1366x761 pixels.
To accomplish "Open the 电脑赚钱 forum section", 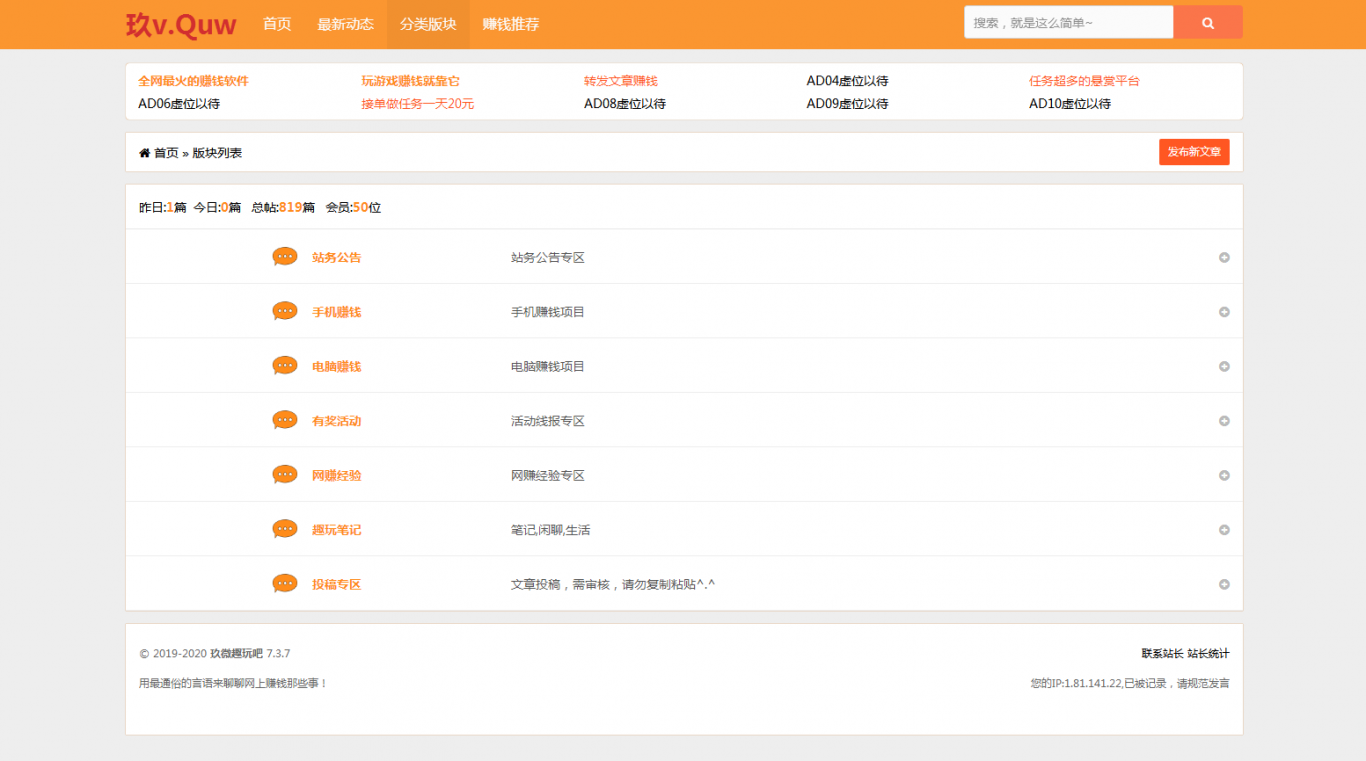I will 336,366.
